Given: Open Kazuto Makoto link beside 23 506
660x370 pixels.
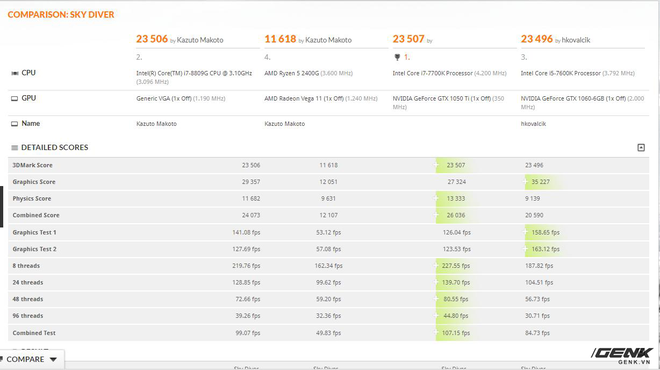Looking at the screenshot, I should click(200, 40).
